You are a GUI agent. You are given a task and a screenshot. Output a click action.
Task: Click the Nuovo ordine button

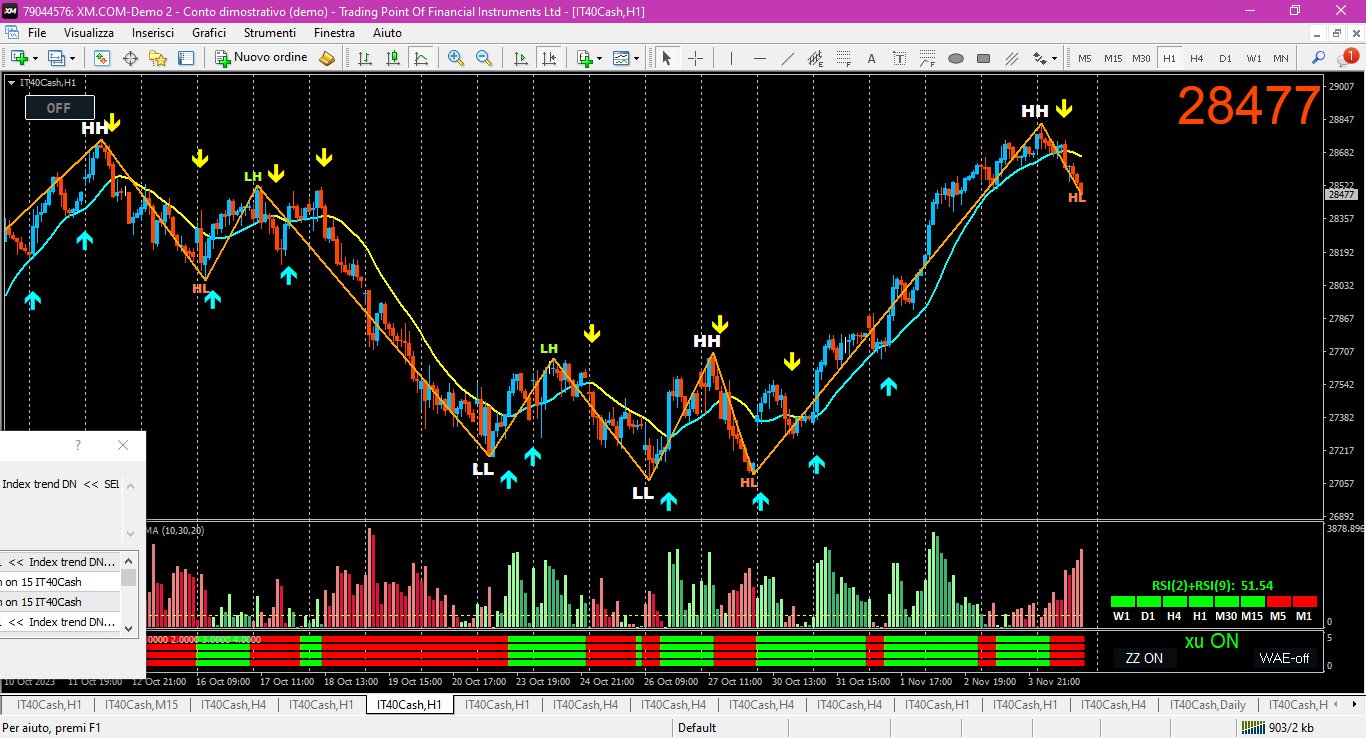262,58
